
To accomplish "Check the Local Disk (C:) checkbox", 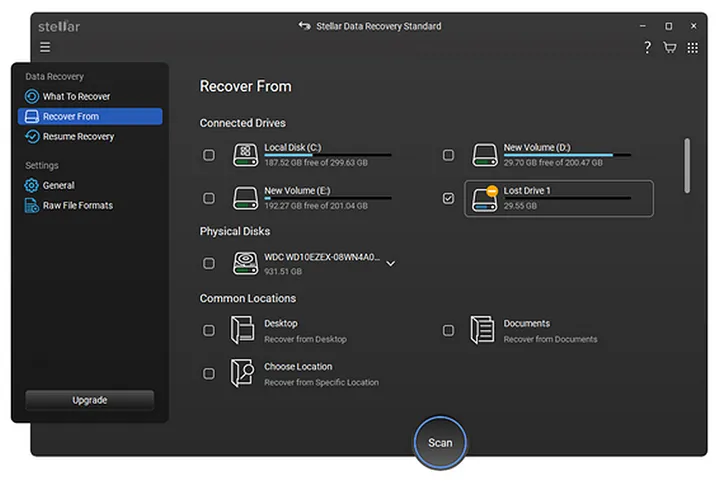I will coord(209,155).
